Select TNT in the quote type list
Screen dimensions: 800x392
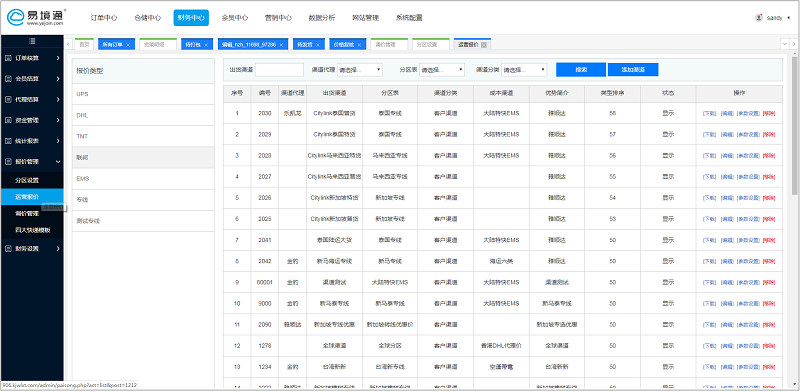(143, 137)
